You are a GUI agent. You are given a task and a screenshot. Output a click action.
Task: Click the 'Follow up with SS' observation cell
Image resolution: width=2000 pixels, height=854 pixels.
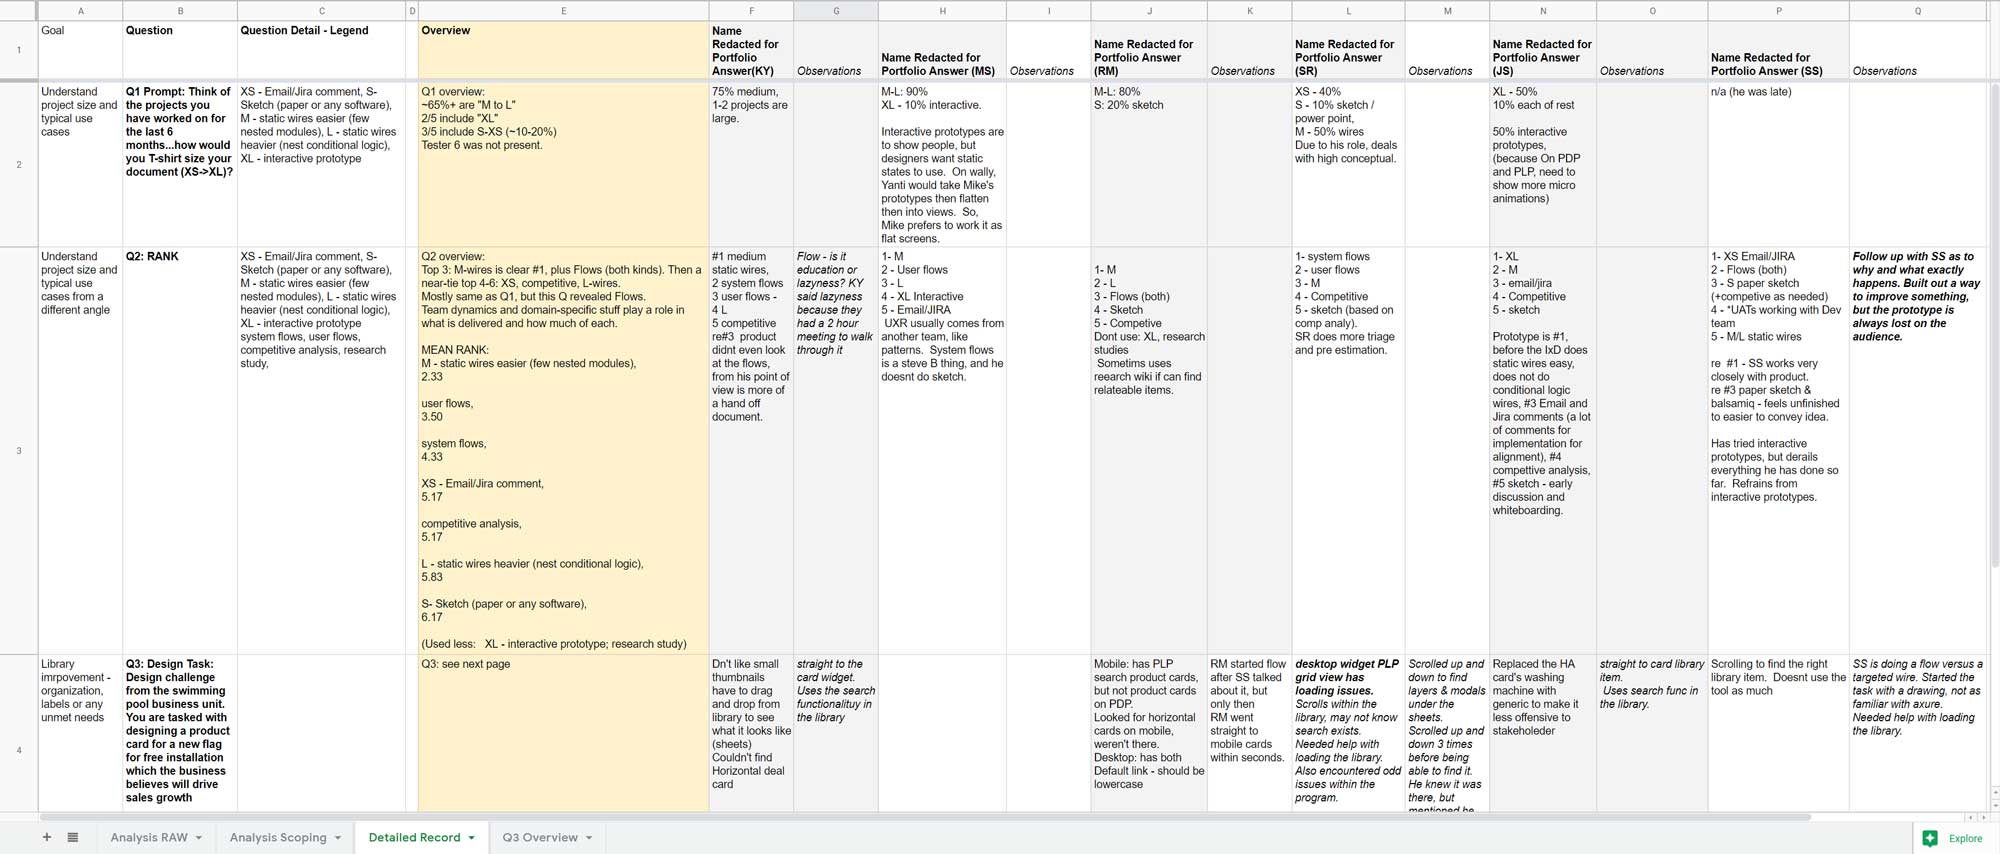pyautogui.click(x=1917, y=450)
